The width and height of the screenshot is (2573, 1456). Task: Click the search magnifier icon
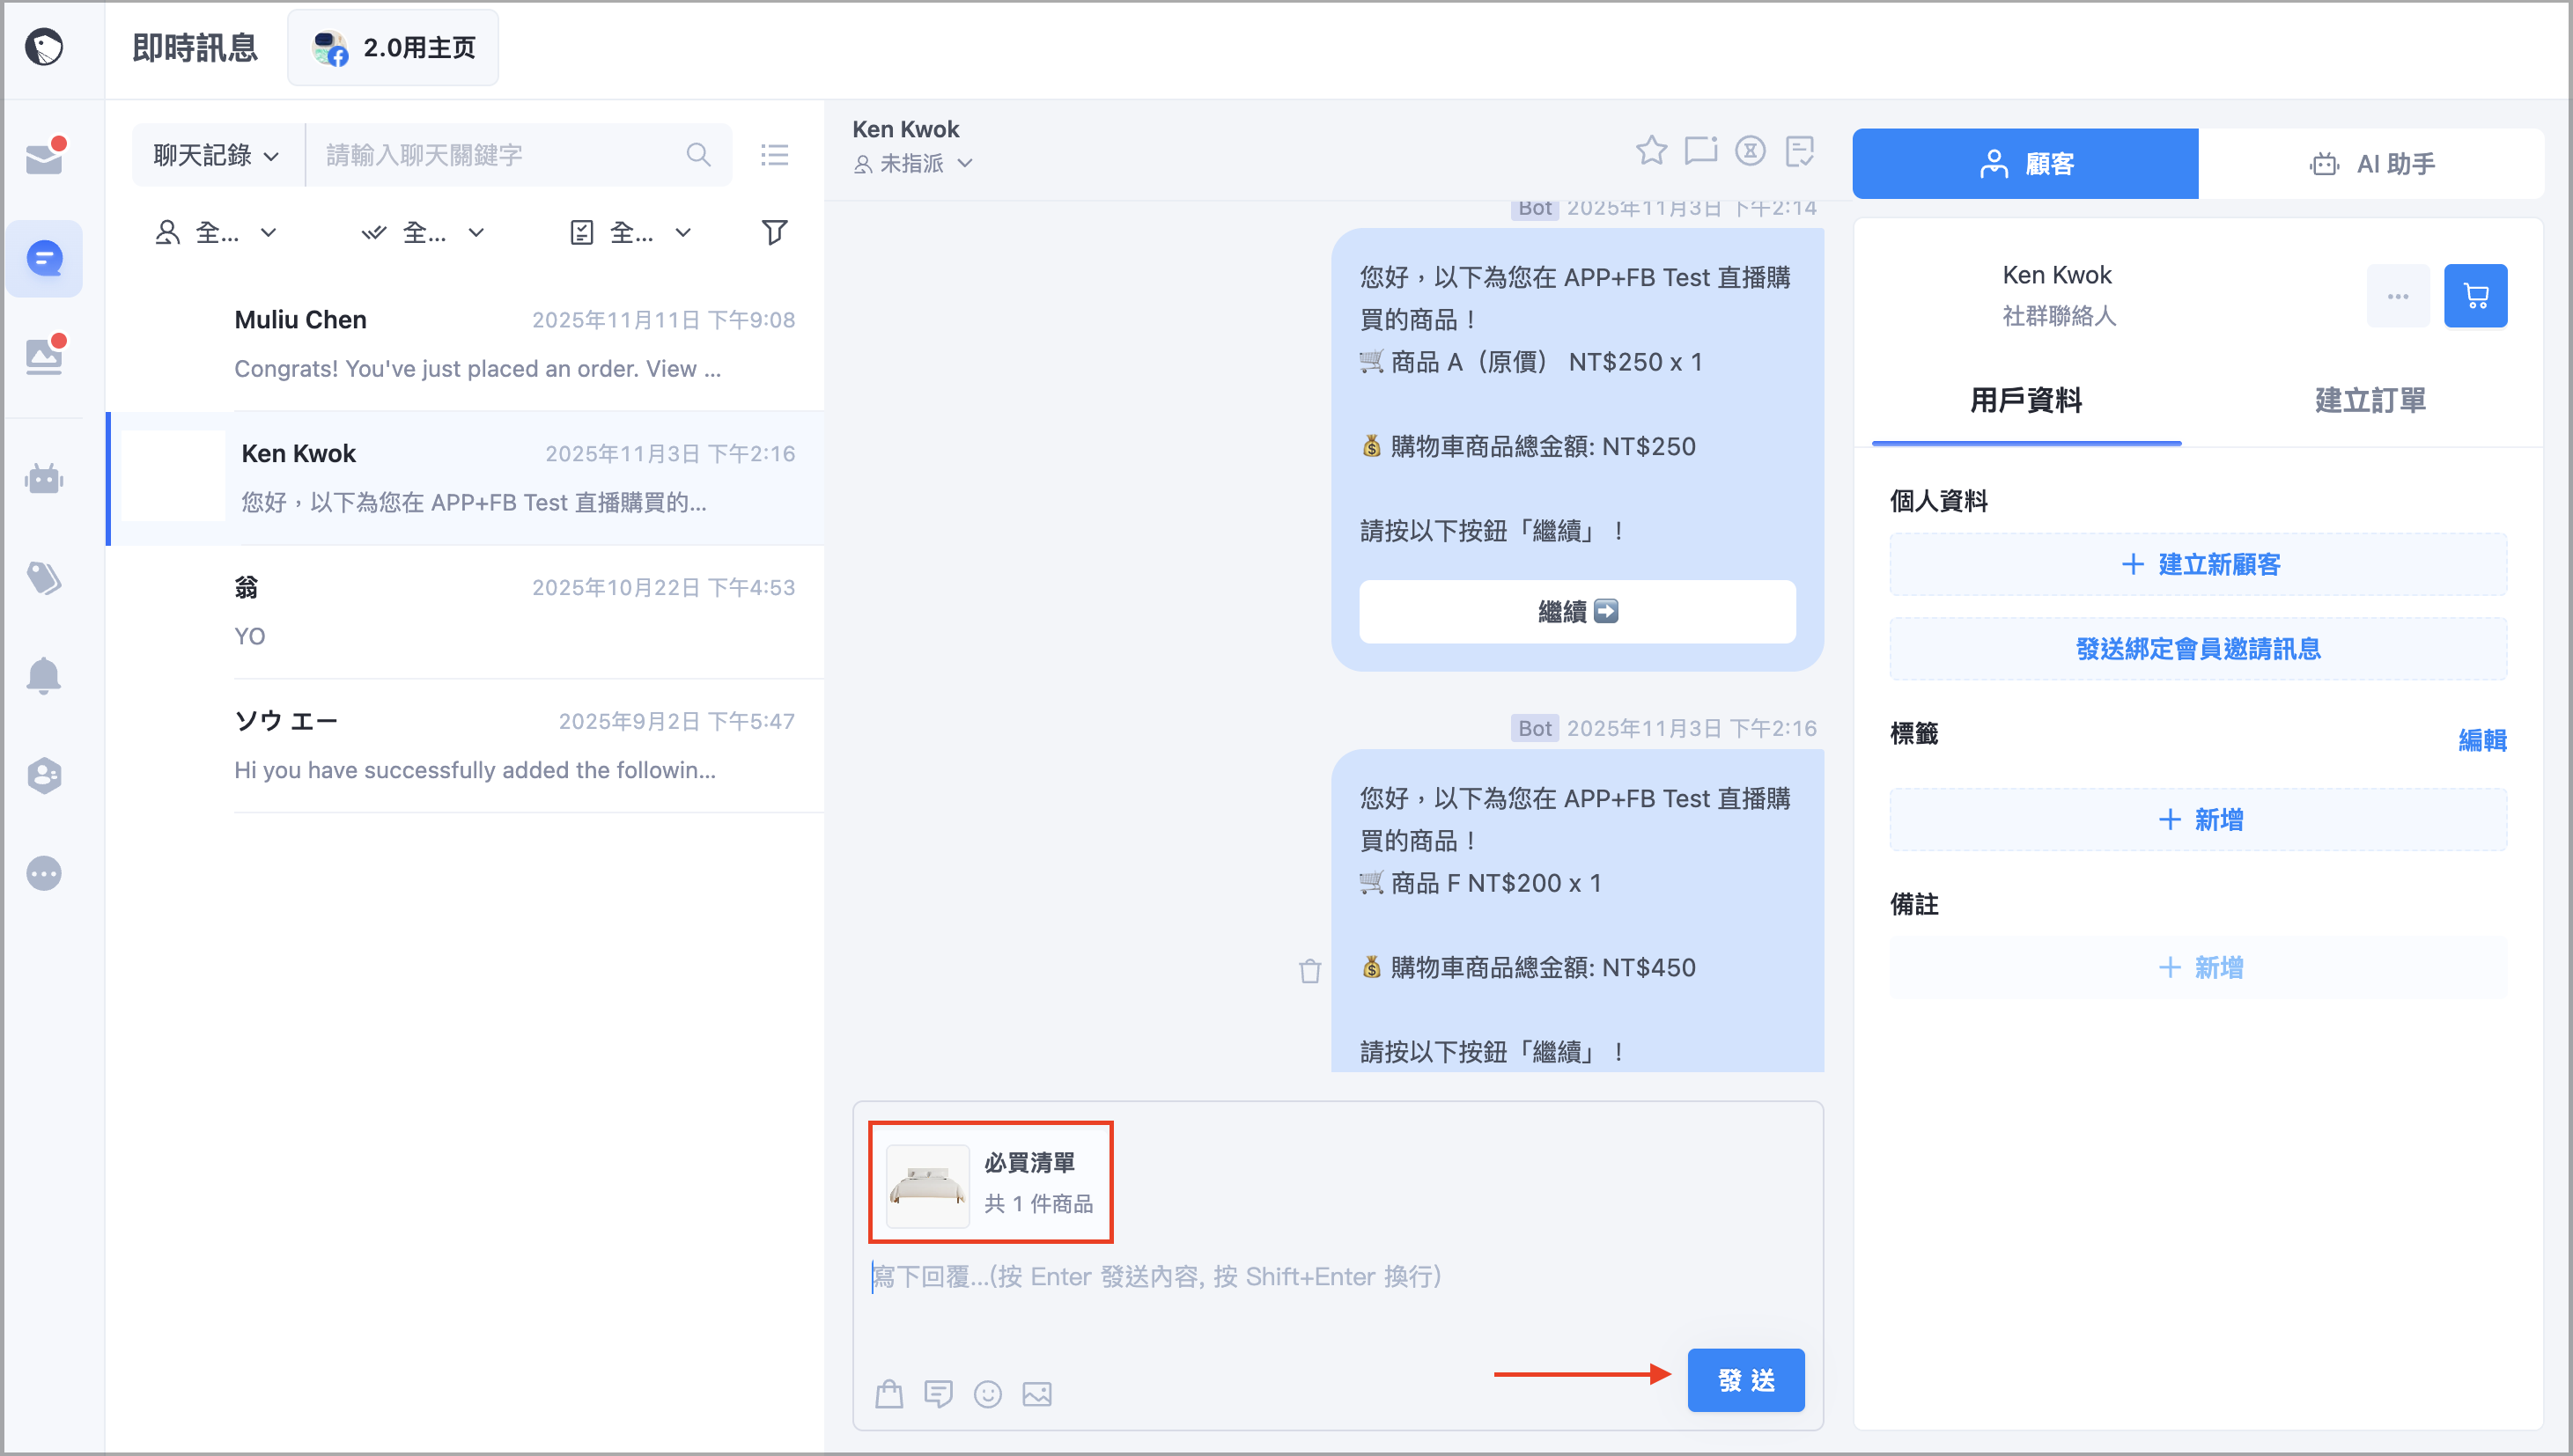(698, 155)
